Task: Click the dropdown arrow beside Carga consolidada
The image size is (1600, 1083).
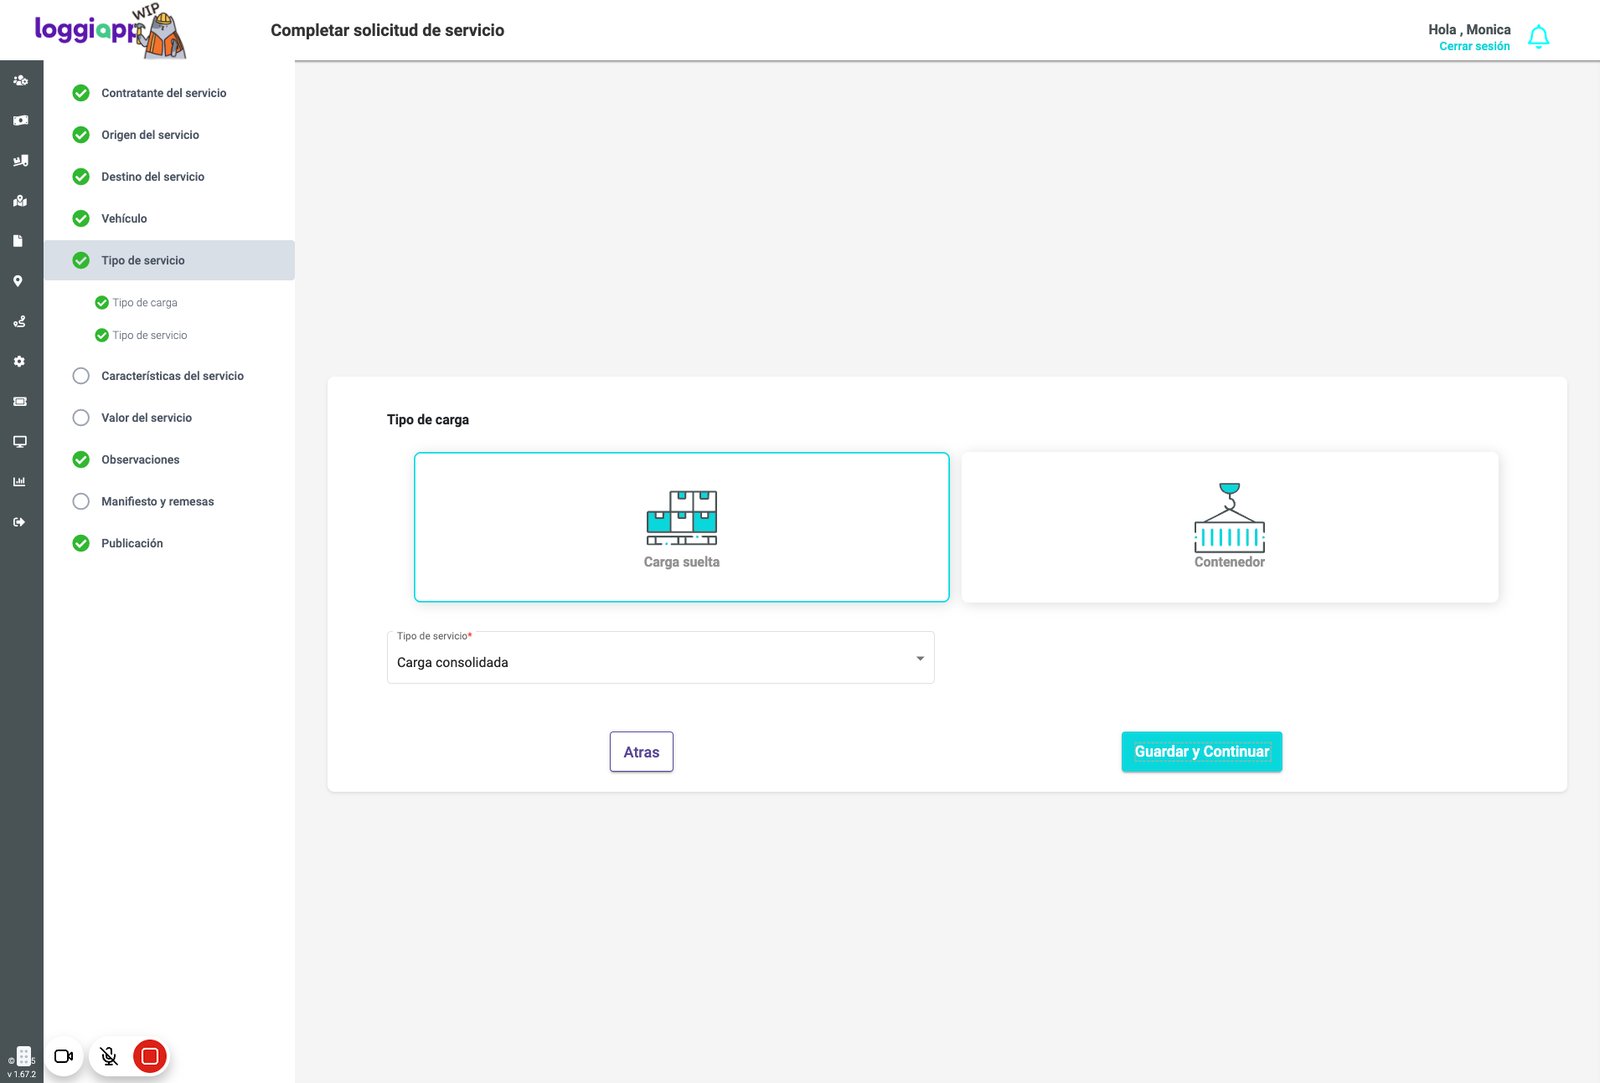Action: (x=920, y=658)
